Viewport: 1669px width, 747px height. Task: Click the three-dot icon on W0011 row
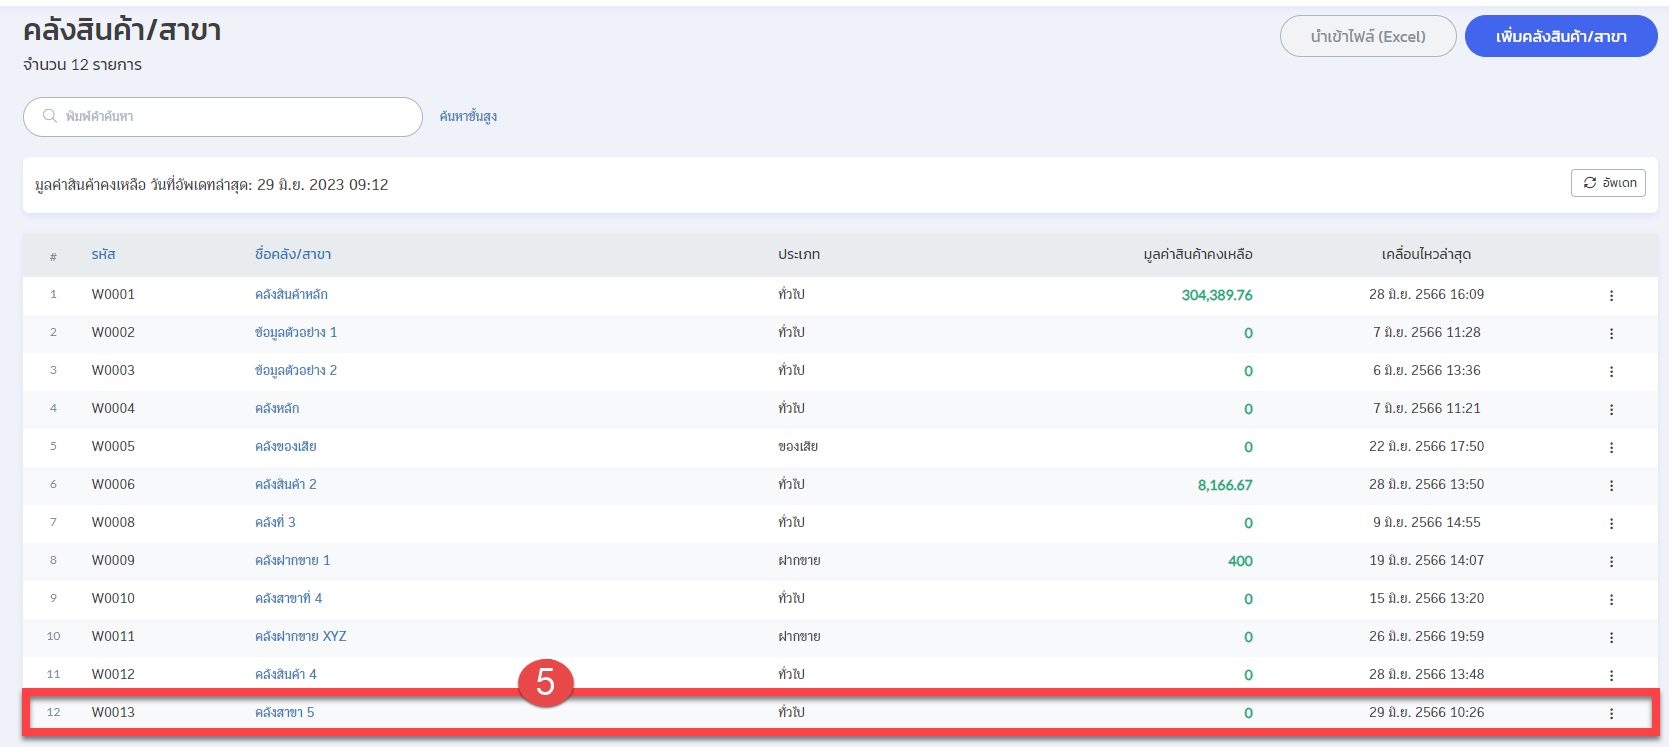click(x=1610, y=637)
